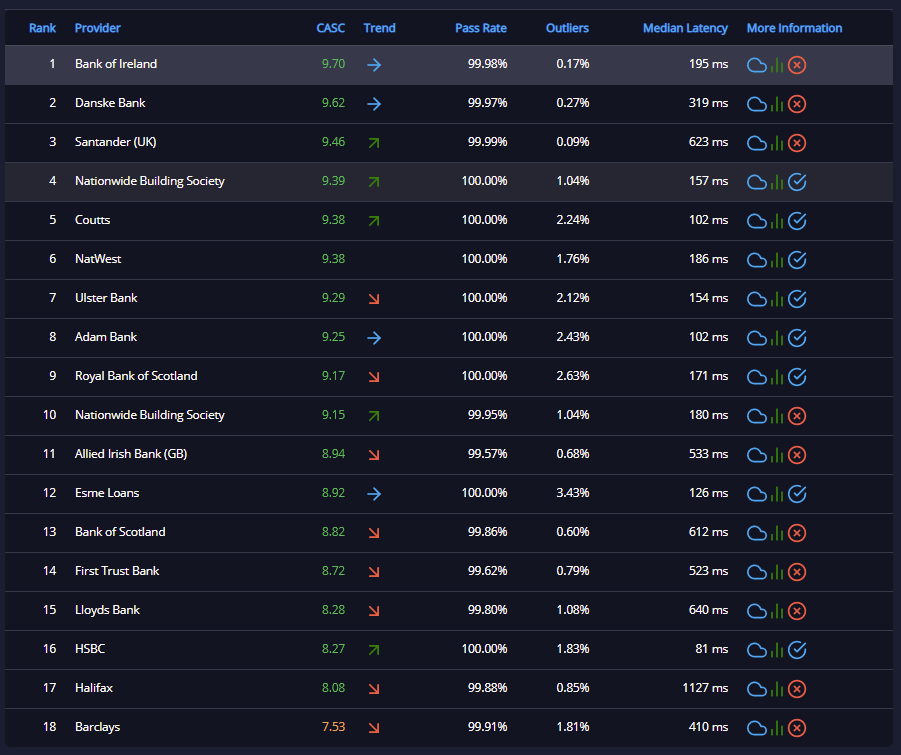
Task: Open cloud icon for Ulster Bank
Action: point(756,299)
